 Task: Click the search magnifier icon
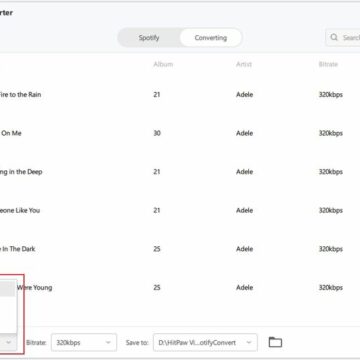pos(334,37)
